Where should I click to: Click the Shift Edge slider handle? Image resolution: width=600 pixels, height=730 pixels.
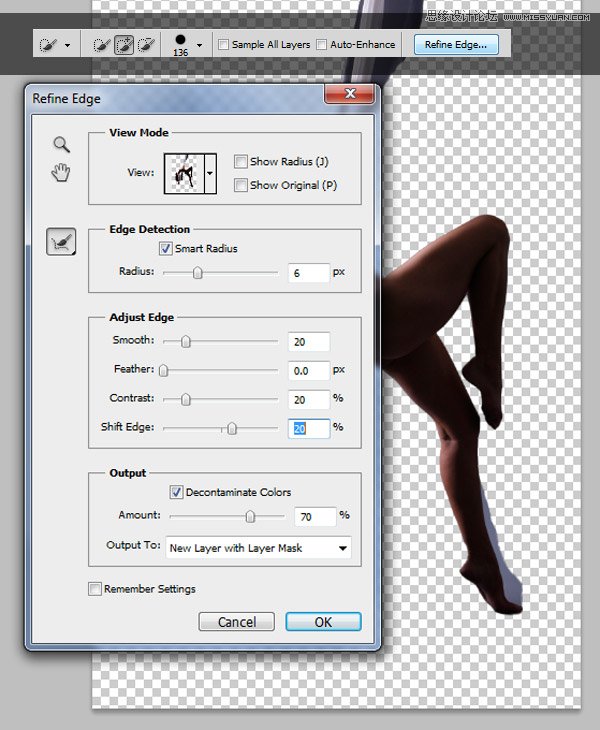pos(232,428)
